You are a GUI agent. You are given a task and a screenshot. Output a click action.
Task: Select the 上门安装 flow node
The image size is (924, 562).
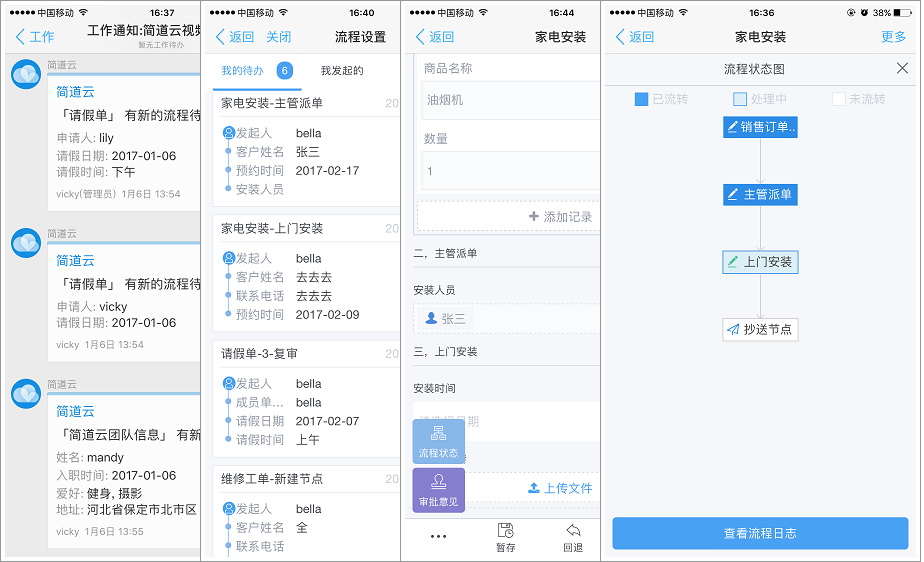click(x=760, y=262)
